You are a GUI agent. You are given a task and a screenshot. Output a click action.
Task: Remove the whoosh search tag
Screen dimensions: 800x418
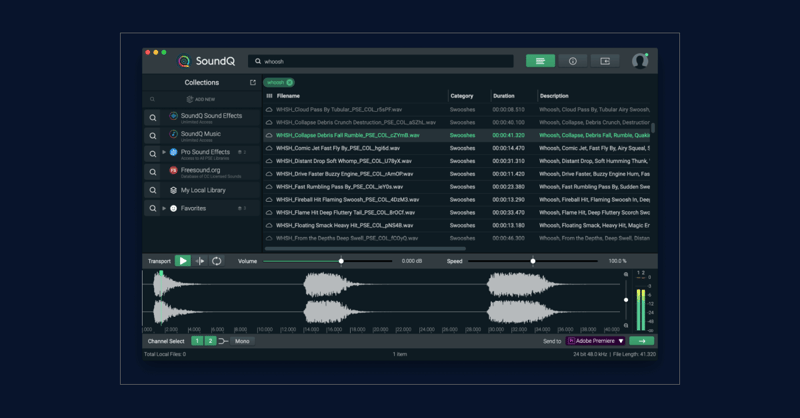289,82
